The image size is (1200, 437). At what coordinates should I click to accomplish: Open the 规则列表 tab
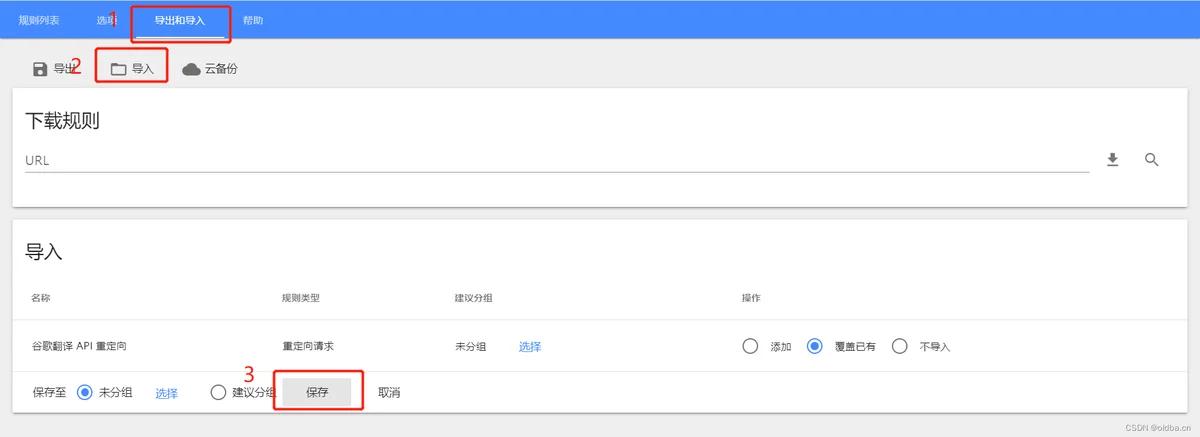(39, 20)
